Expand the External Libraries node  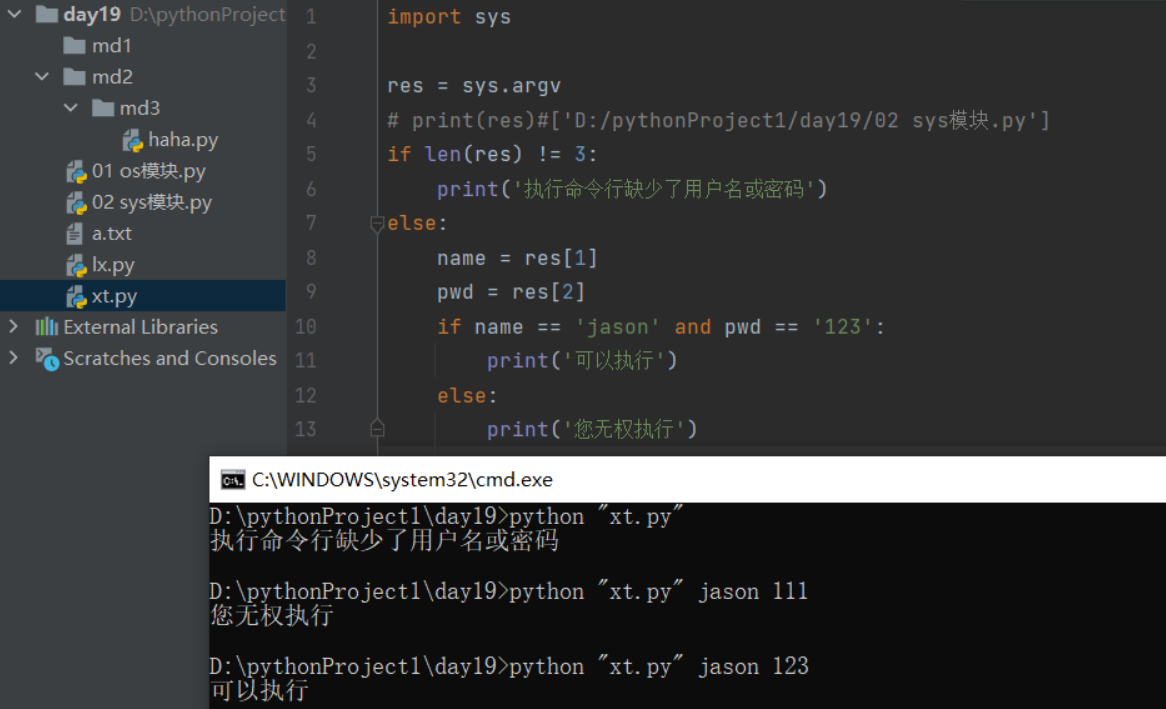[13, 327]
